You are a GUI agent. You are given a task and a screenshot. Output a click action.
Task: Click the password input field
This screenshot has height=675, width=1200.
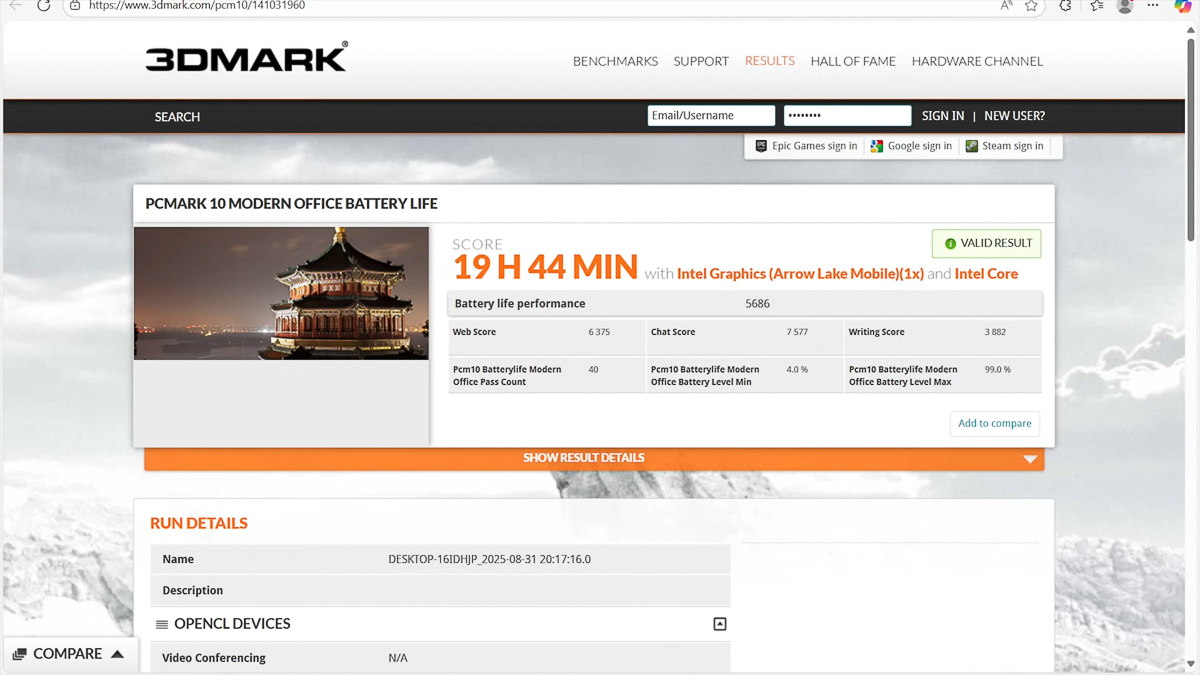click(847, 116)
